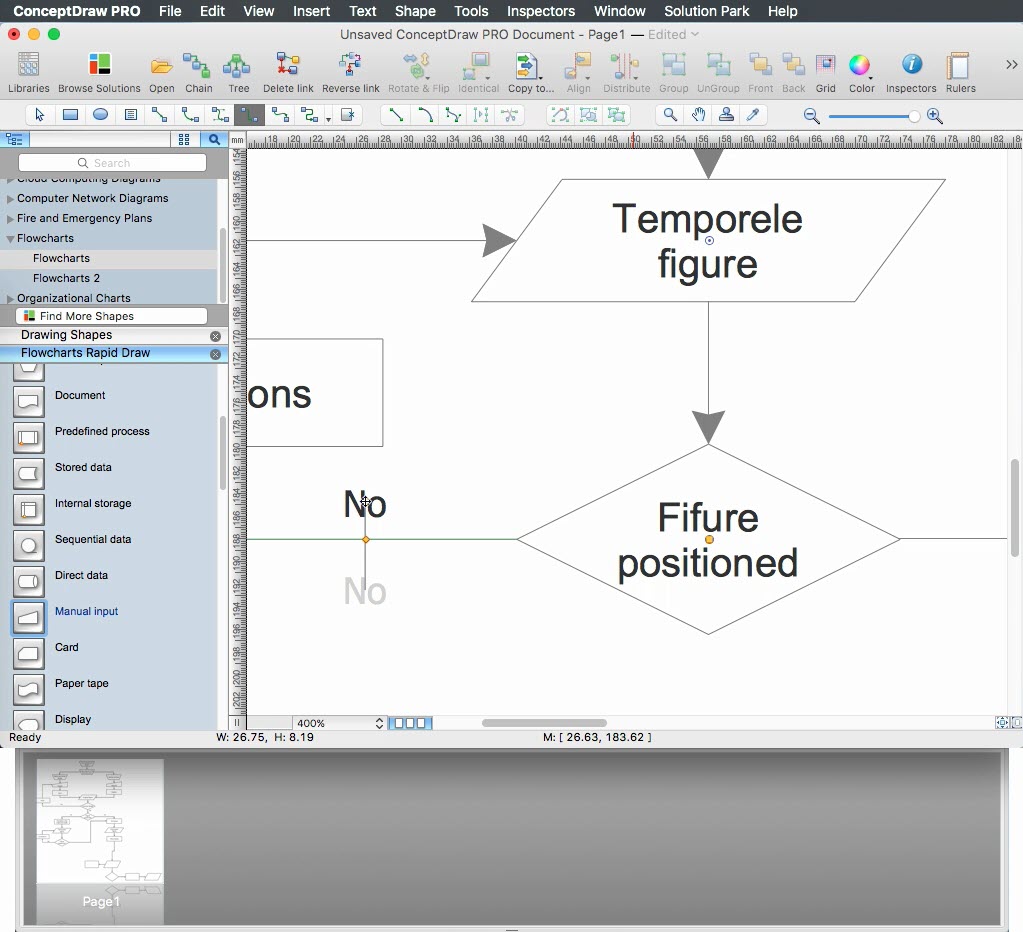Image resolution: width=1023 pixels, height=932 pixels.
Task: Click the Open folder icon
Action: pyautogui.click(x=161, y=66)
